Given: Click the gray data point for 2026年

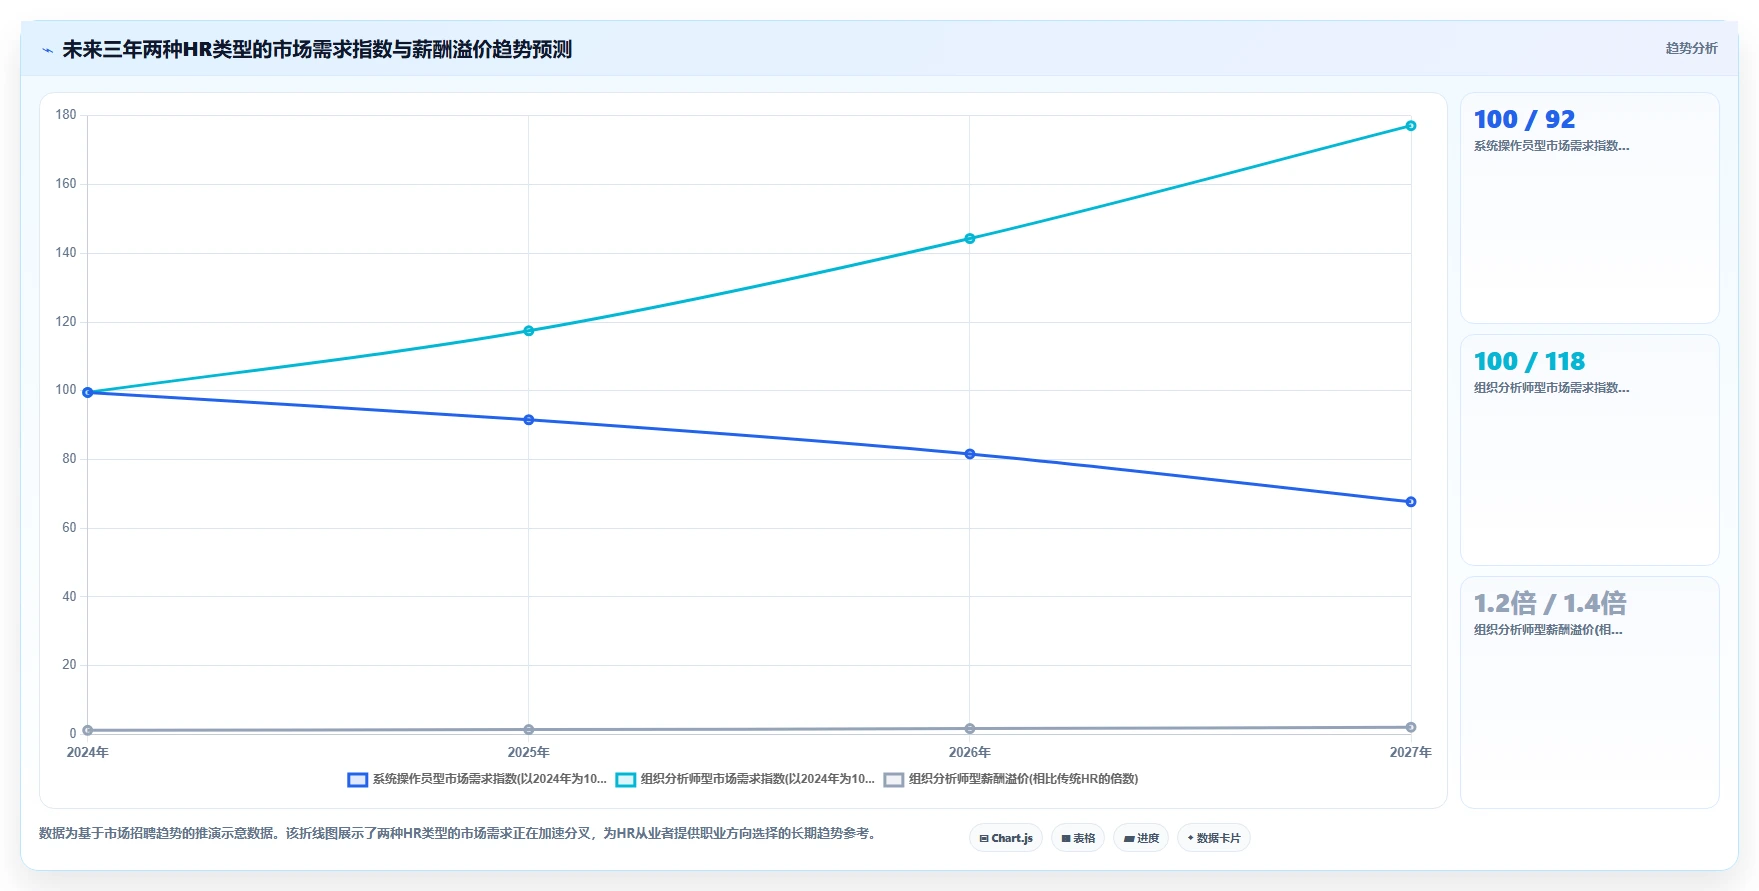Looking at the screenshot, I should [970, 729].
